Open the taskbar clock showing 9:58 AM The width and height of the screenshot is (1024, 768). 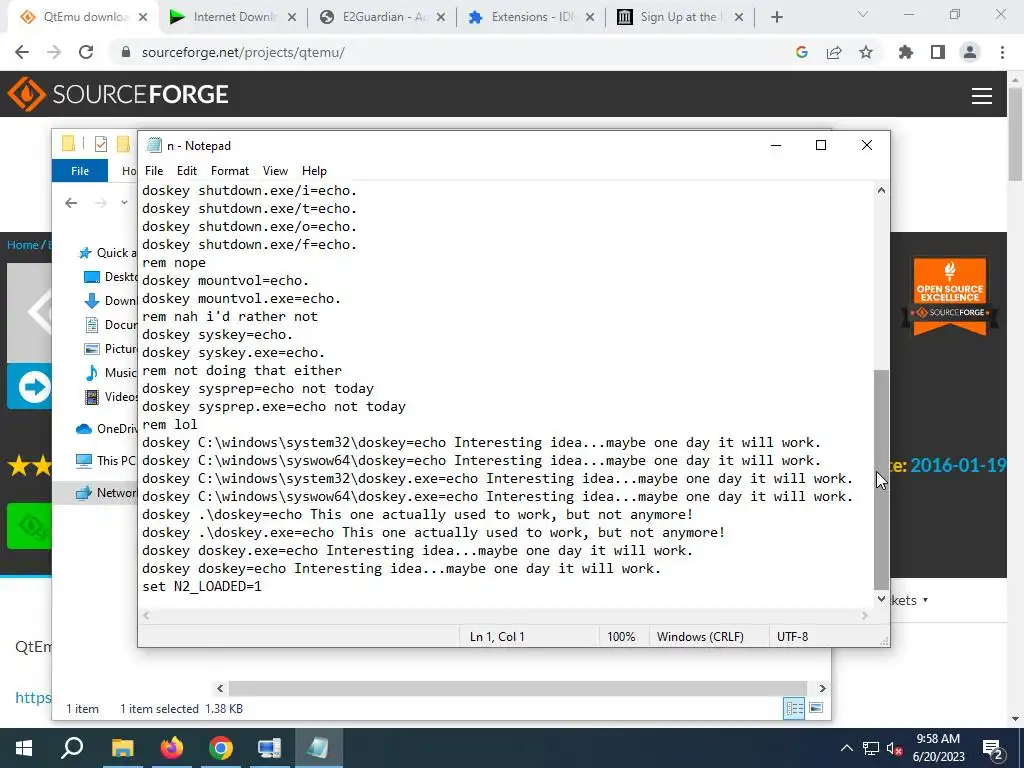tap(938, 748)
